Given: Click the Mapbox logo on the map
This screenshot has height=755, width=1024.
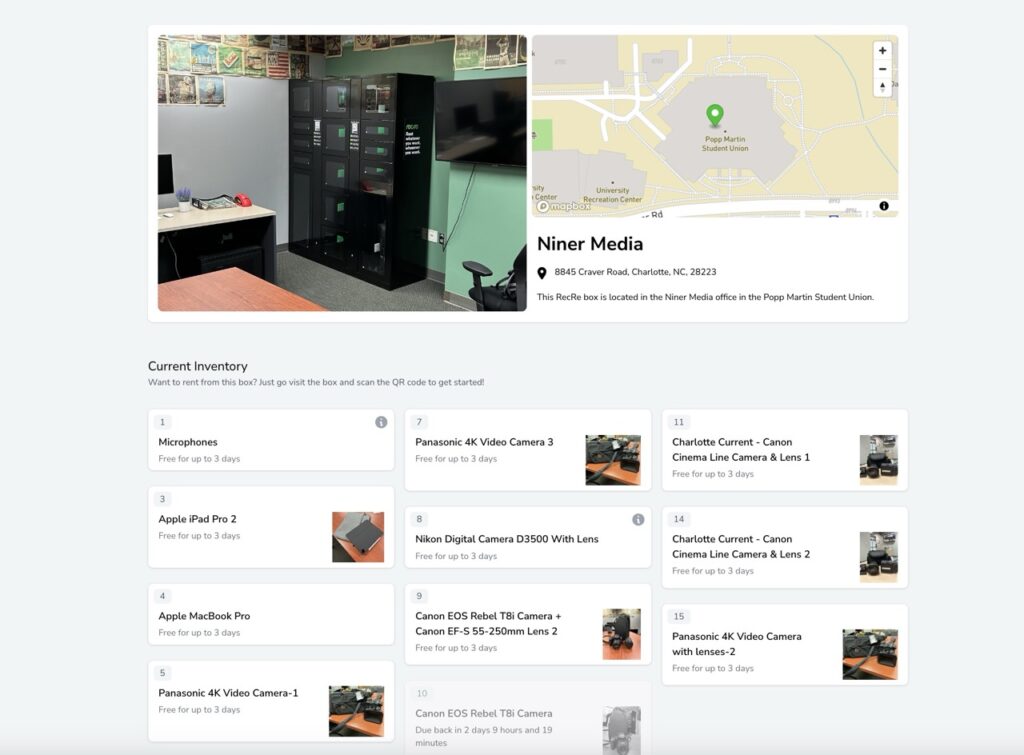Looking at the screenshot, I should 564,207.
